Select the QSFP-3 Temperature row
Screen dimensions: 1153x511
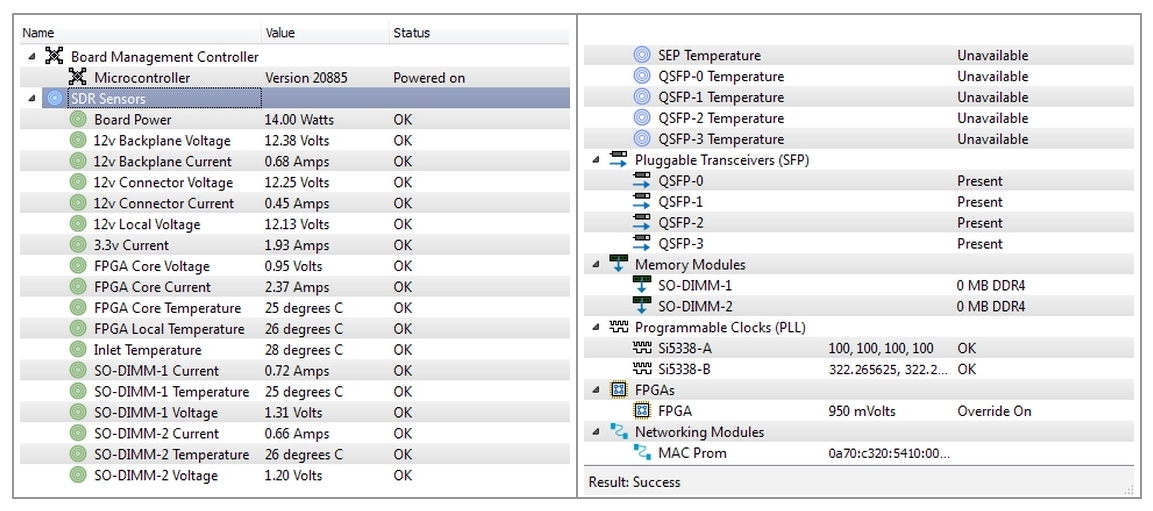pyautogui.click(x=859, y=139)
